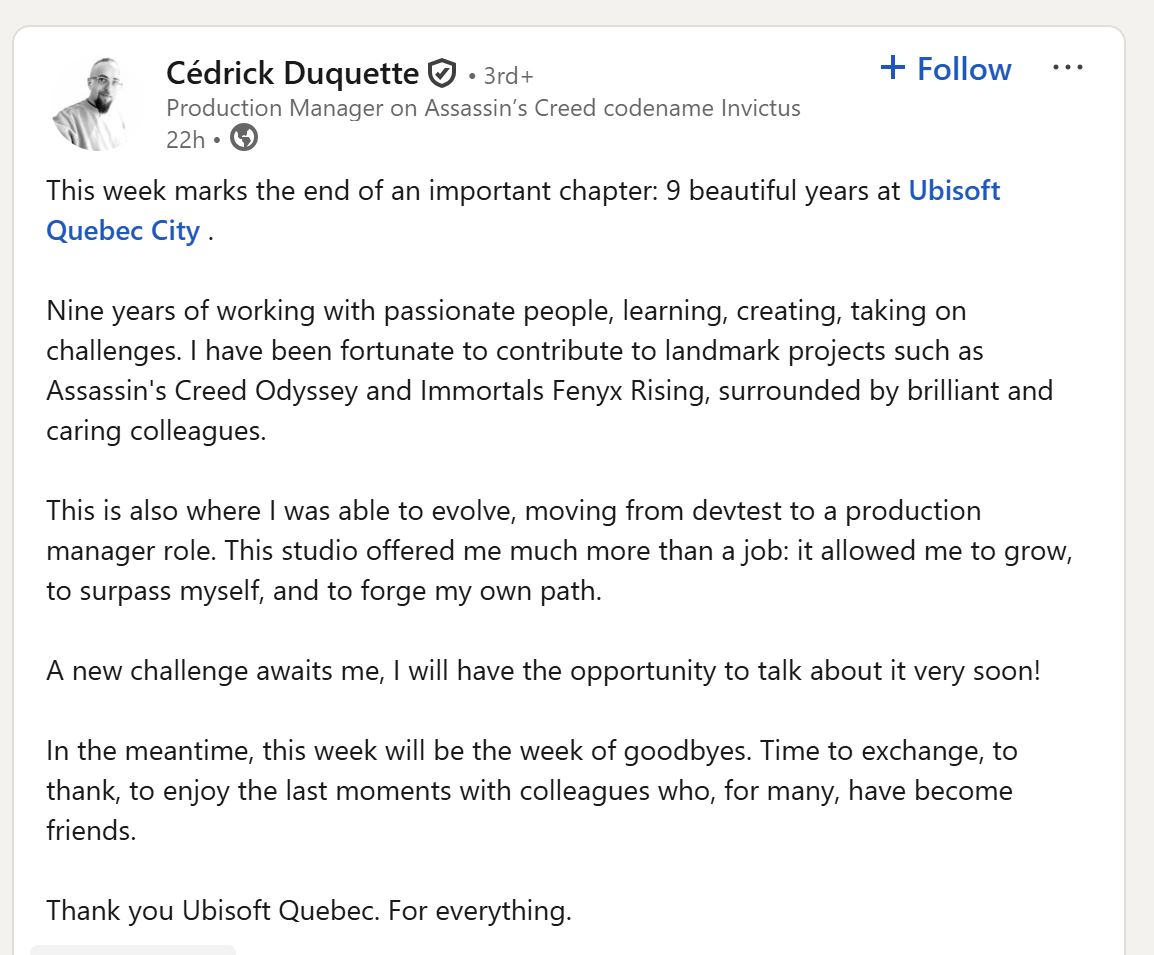This screenshot has height=955, width=1154.
Task: Click the 3rd+ connection degree label
Action: [x=508, y=76]
